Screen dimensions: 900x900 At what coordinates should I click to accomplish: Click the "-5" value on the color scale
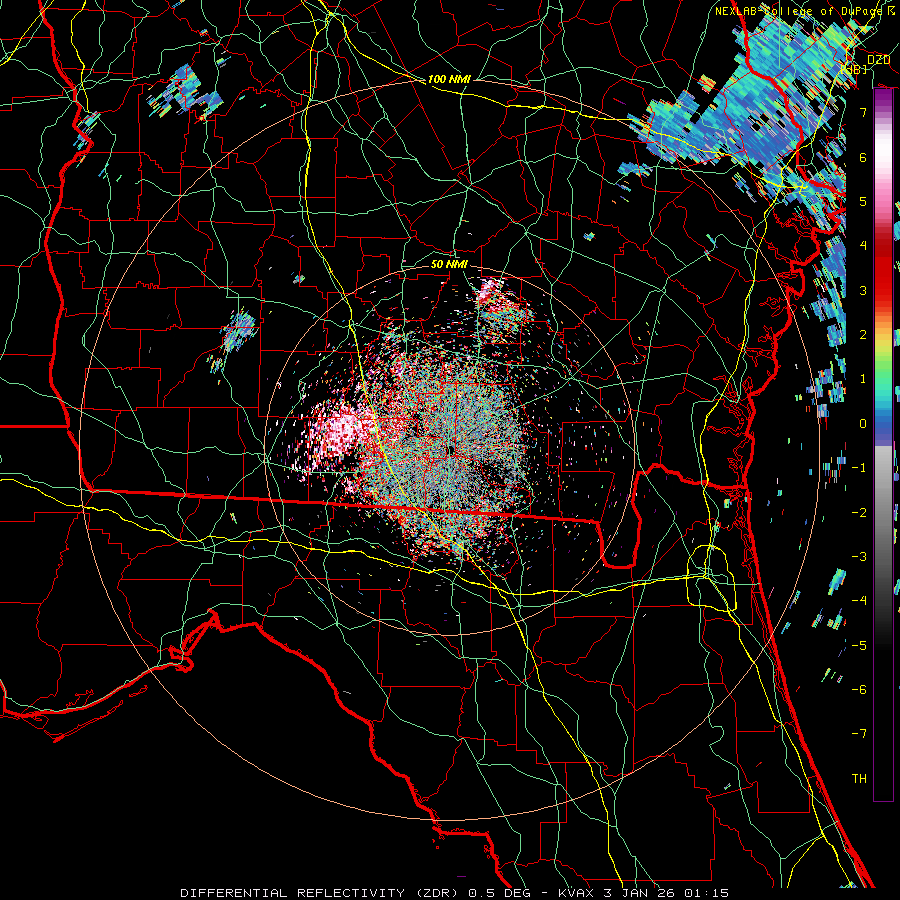pos(859,646)
